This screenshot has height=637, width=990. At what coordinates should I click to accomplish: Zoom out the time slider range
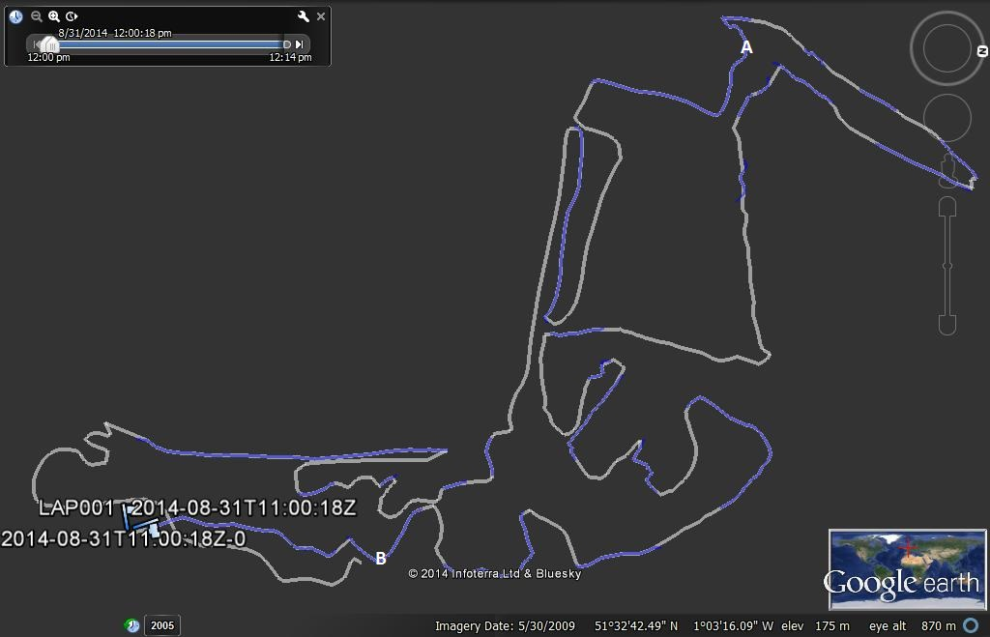[x=37, y=17]
